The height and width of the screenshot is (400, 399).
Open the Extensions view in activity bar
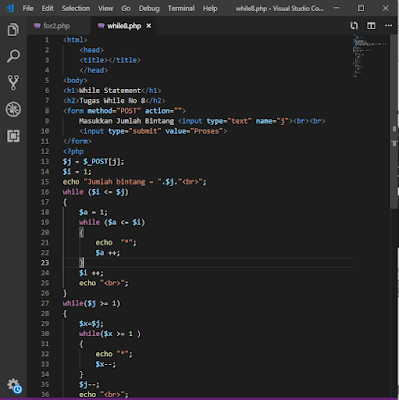tap(13, 136)
